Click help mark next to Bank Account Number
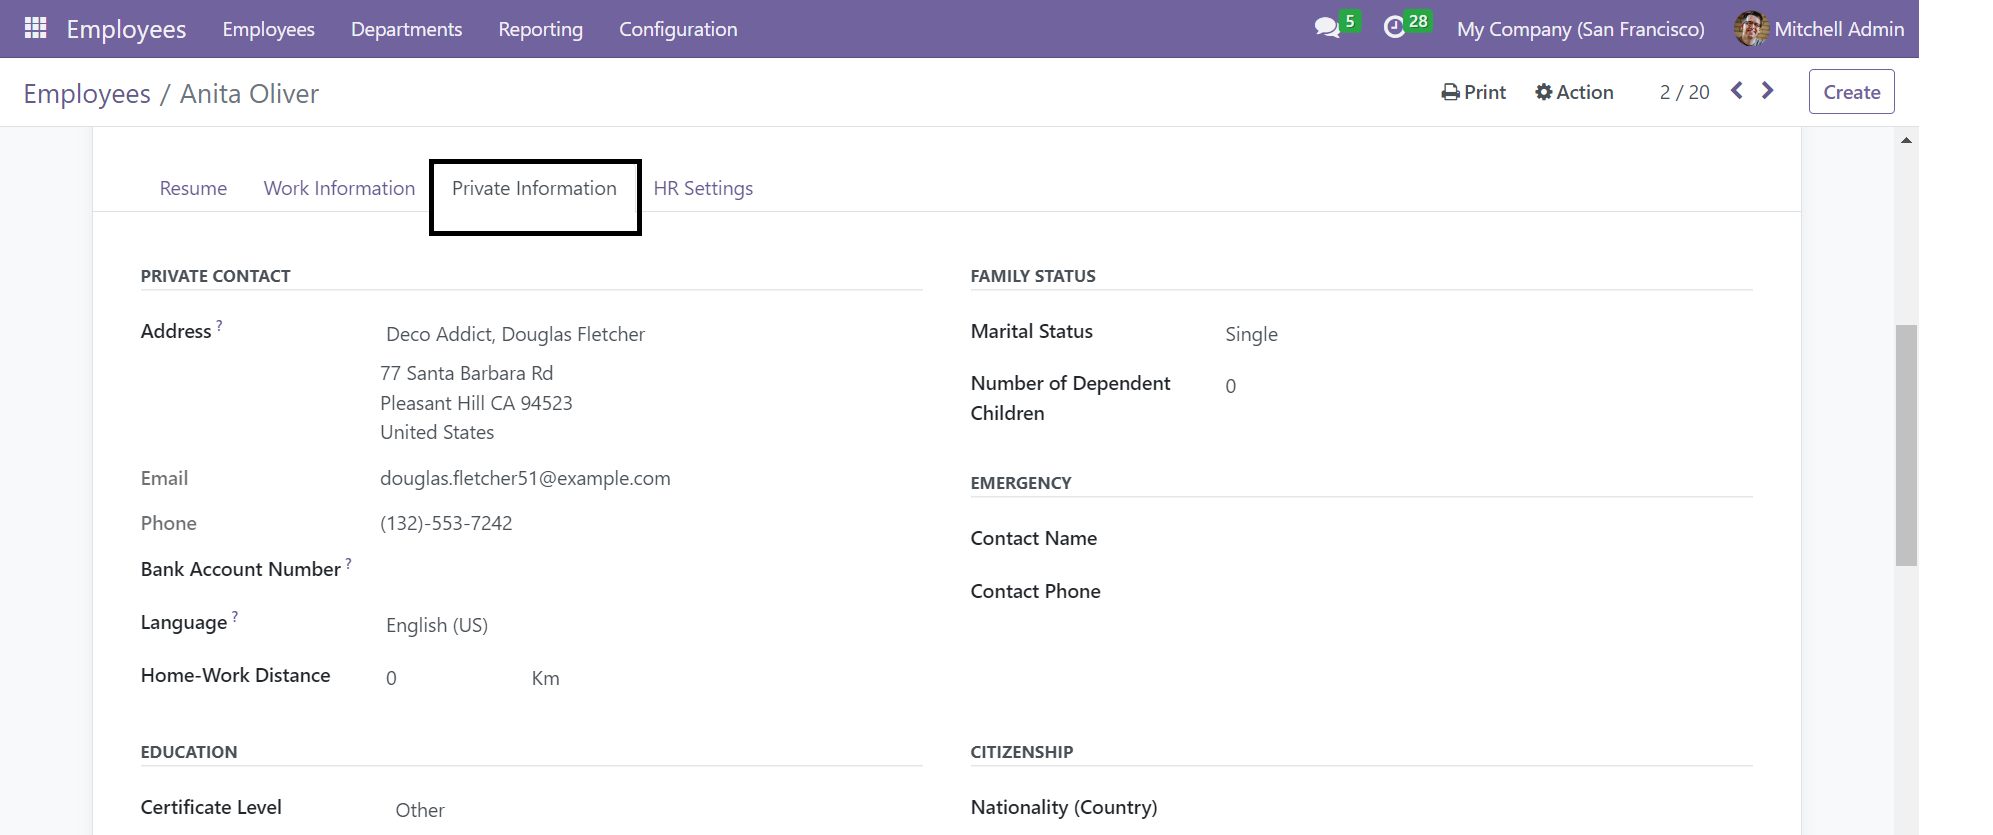Screen dimensions: 1993x835 [348, 563]
